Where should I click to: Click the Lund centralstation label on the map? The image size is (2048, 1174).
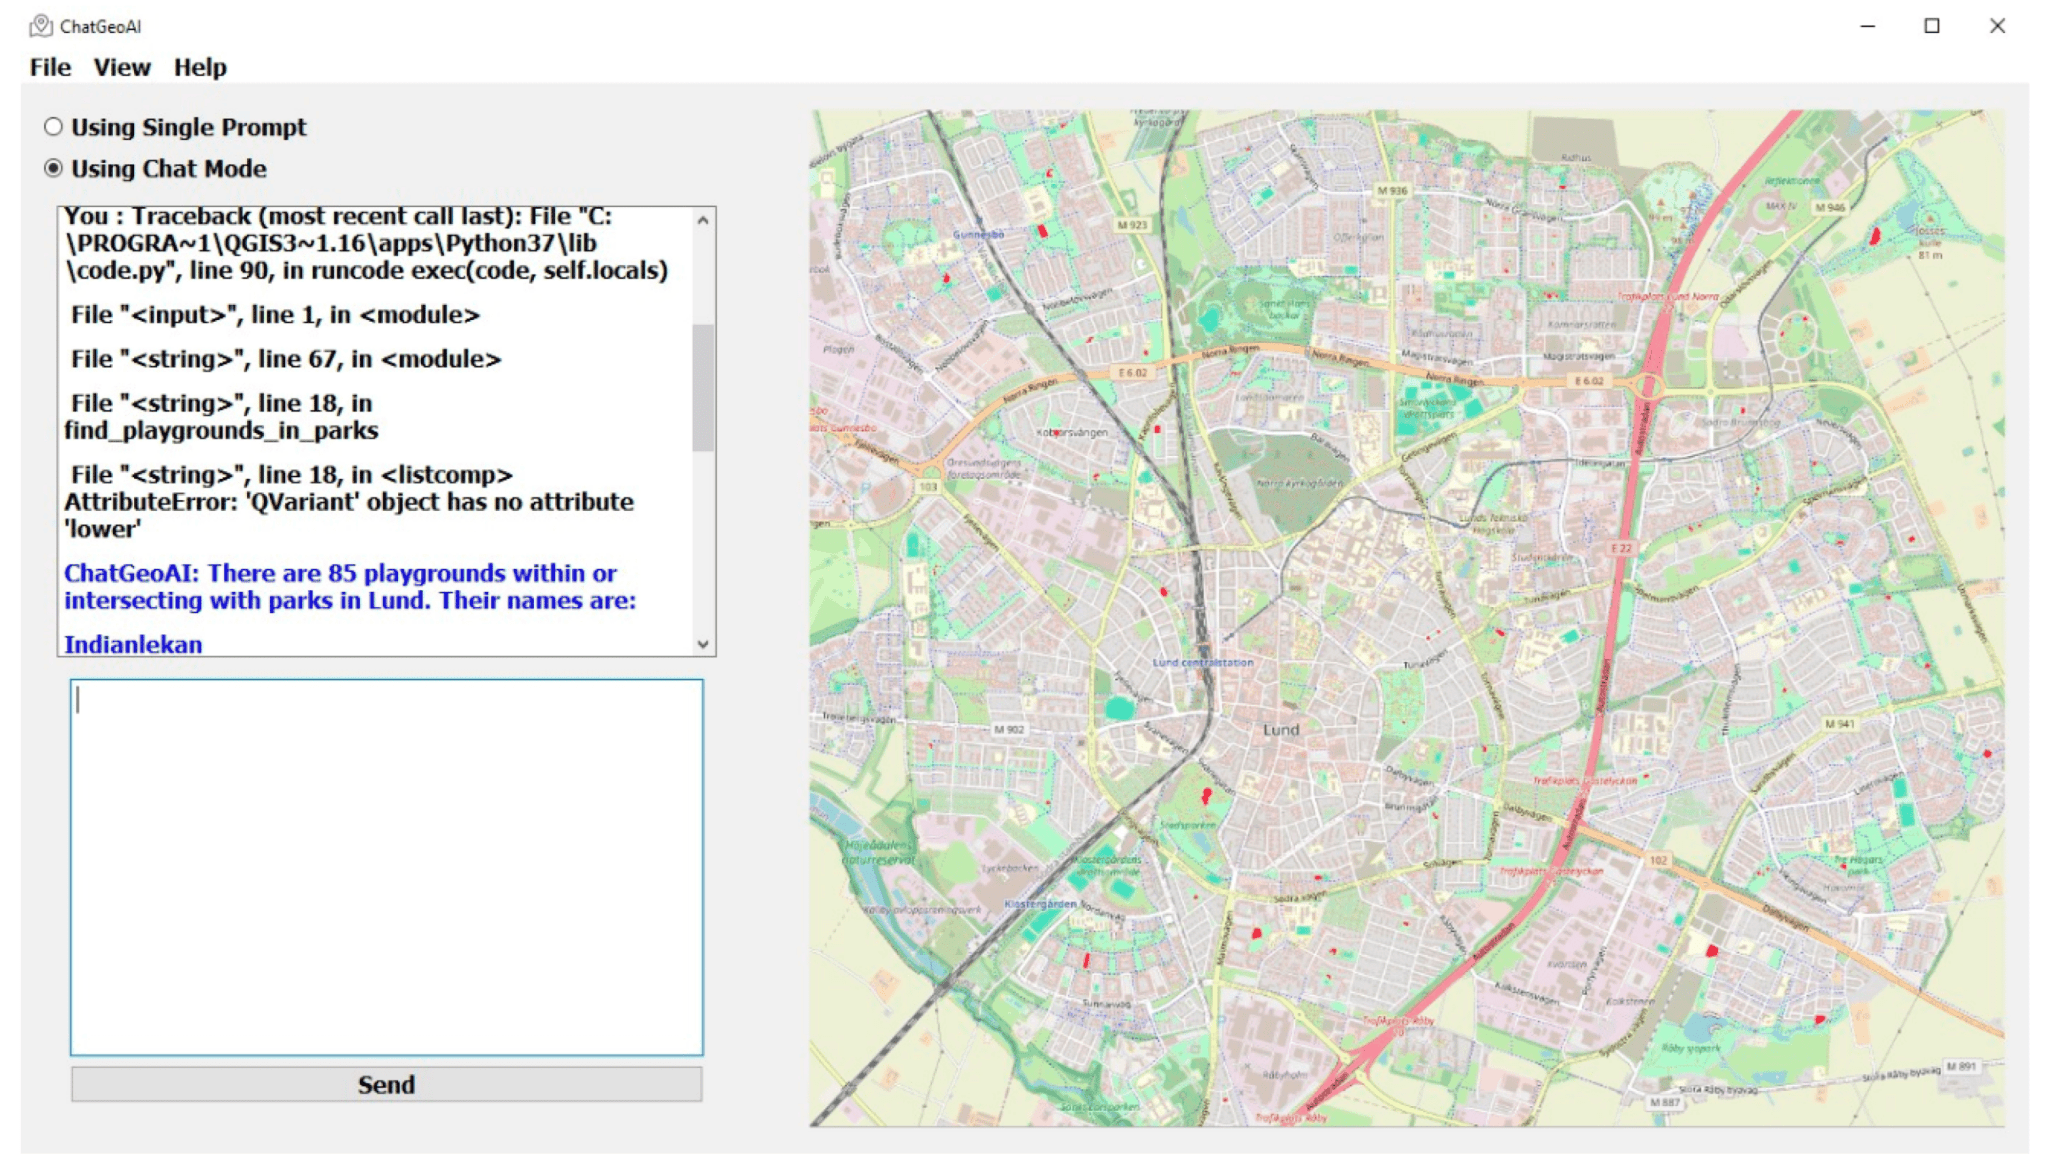(1206, 662)
